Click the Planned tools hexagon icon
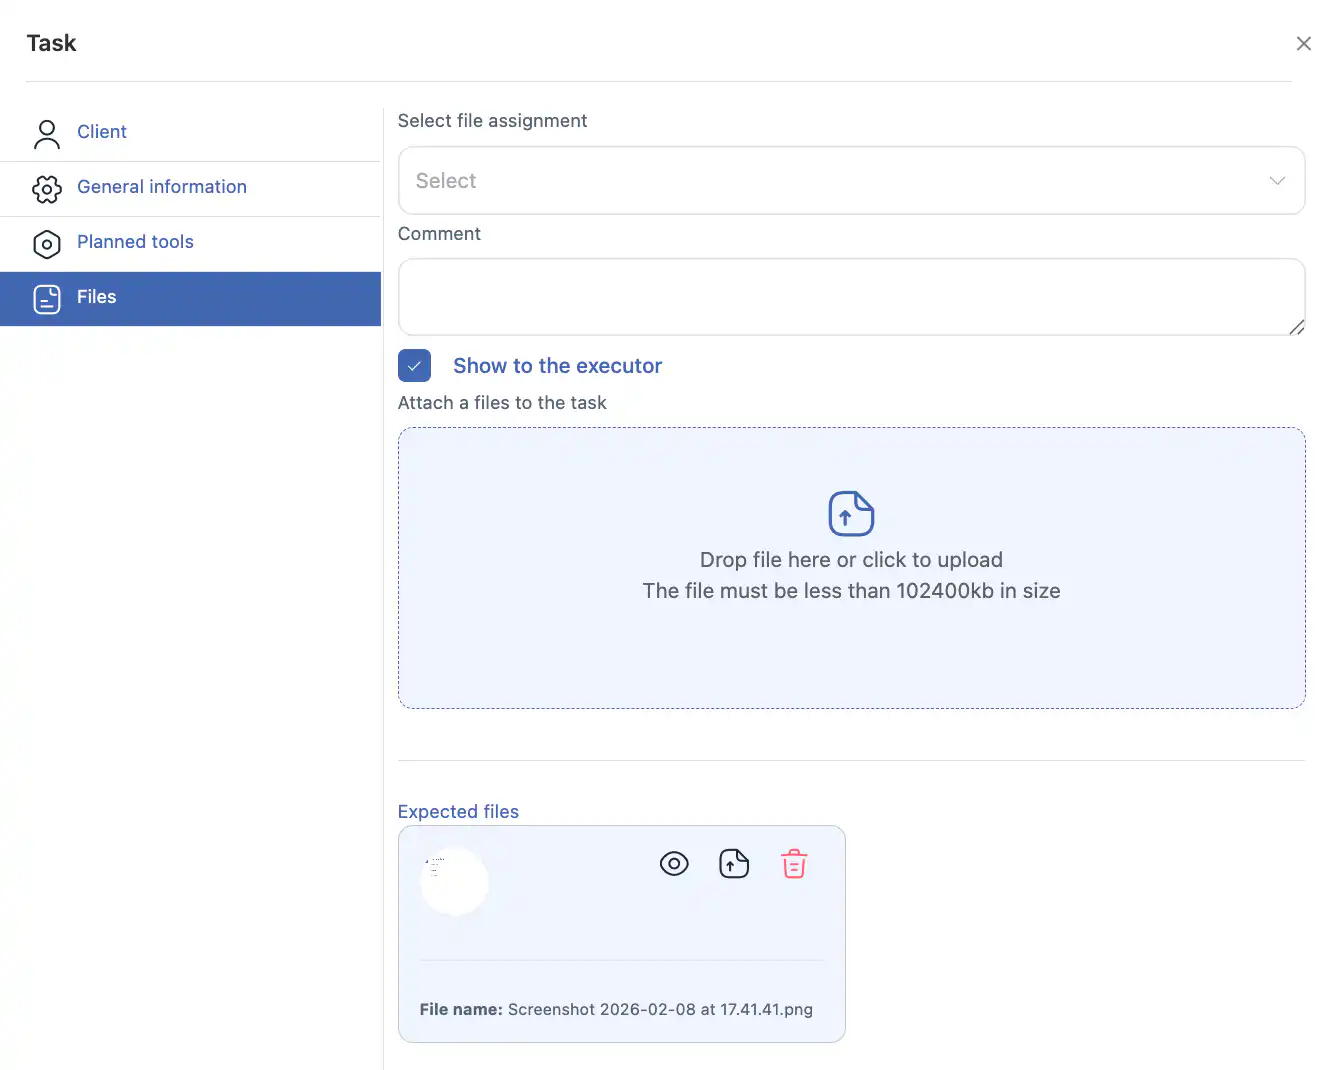Viewport: 1338px width, 1070px height. click(x=47, y=243)
